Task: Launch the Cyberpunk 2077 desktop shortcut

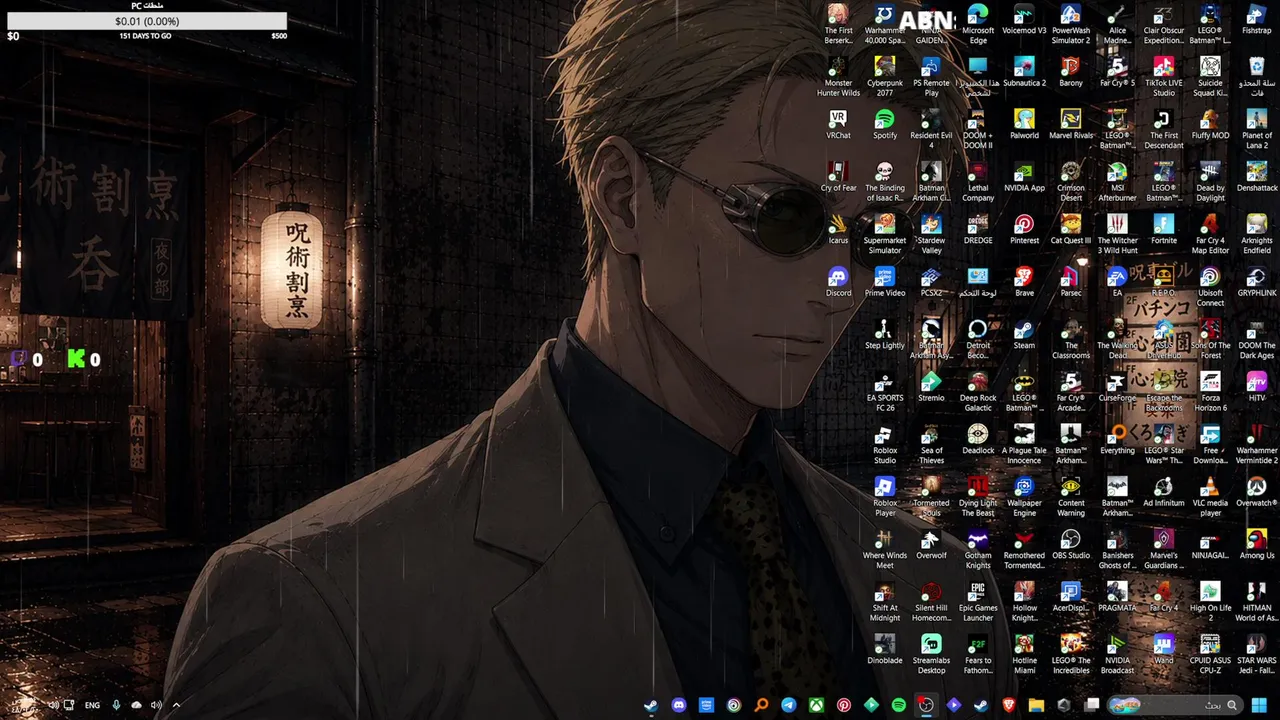Action: click(x=885, y=77)
